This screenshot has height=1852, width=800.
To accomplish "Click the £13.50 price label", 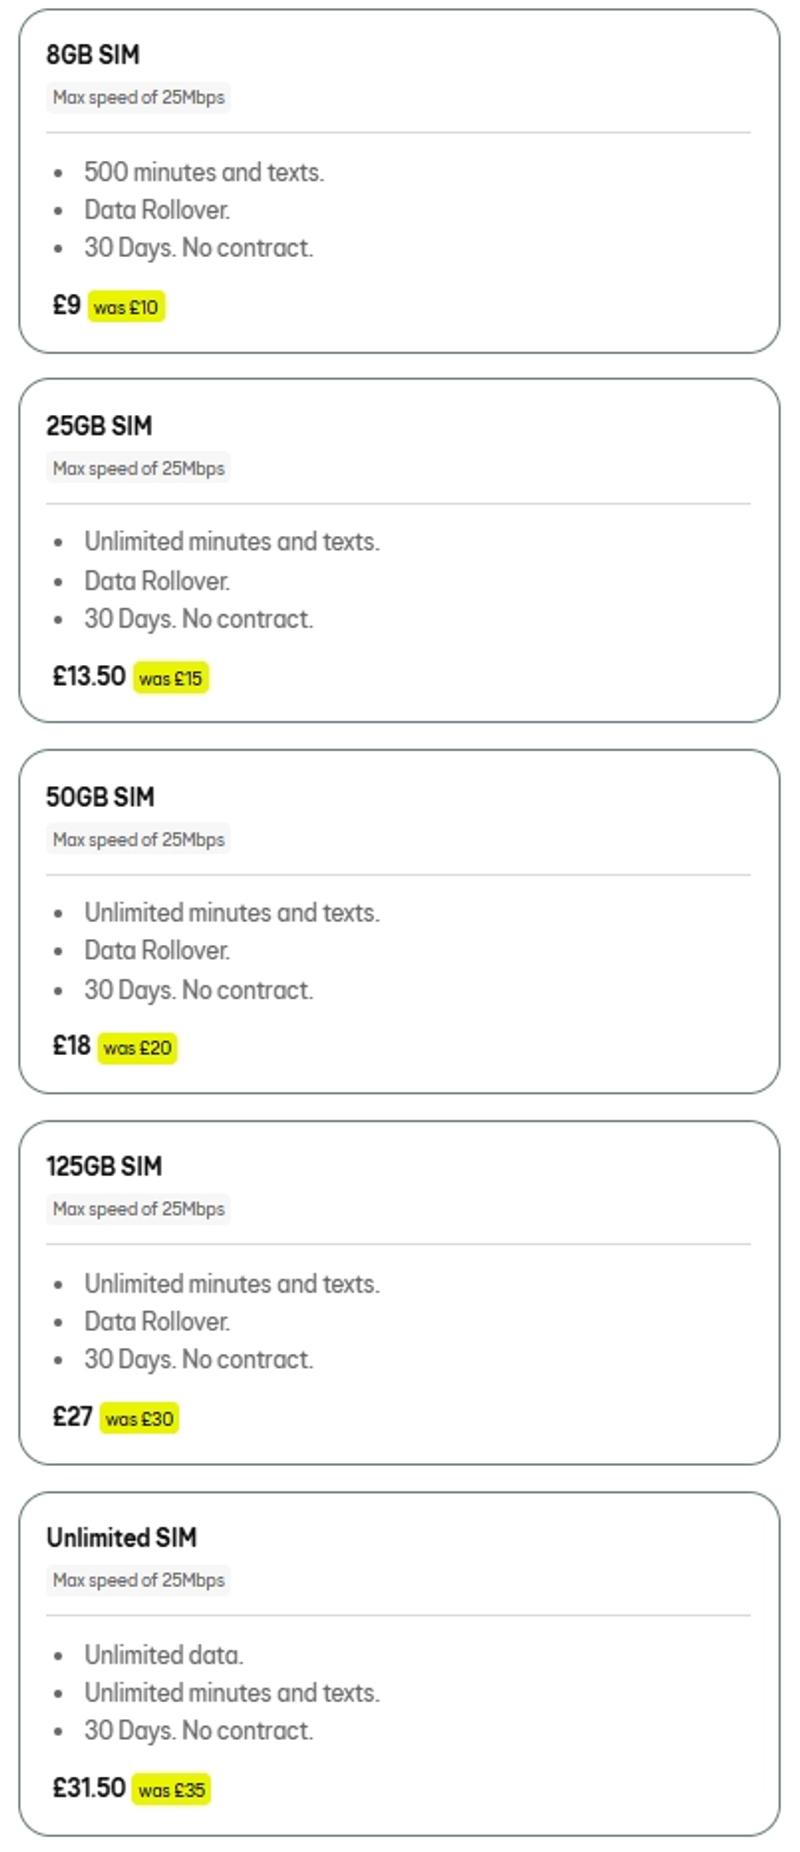I will click(x=89, y=676).
